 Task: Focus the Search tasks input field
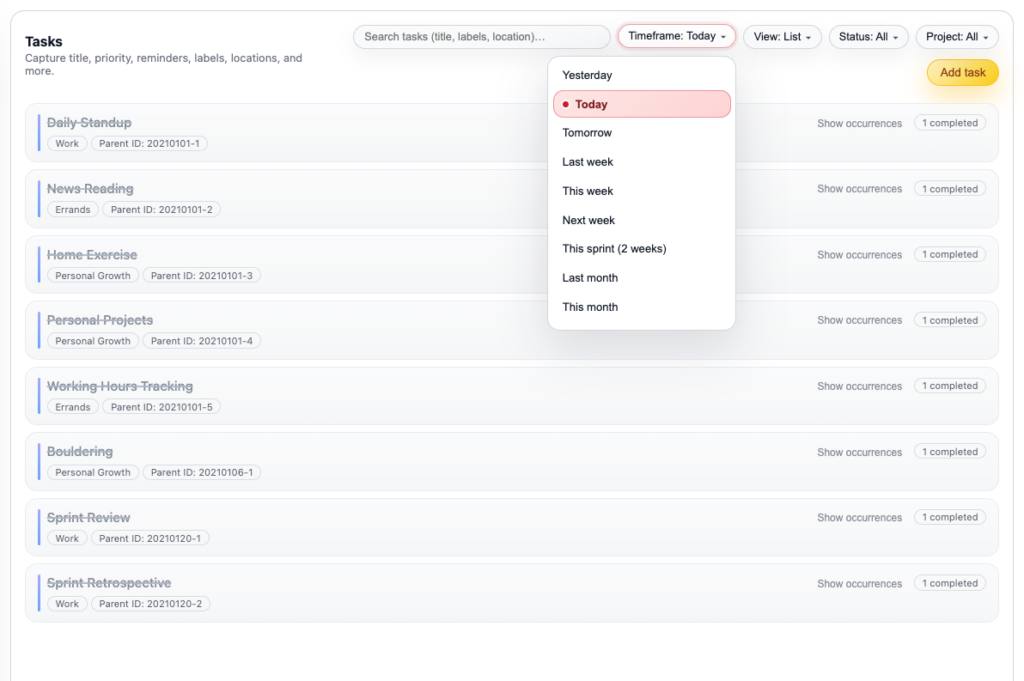pos(481,37)
